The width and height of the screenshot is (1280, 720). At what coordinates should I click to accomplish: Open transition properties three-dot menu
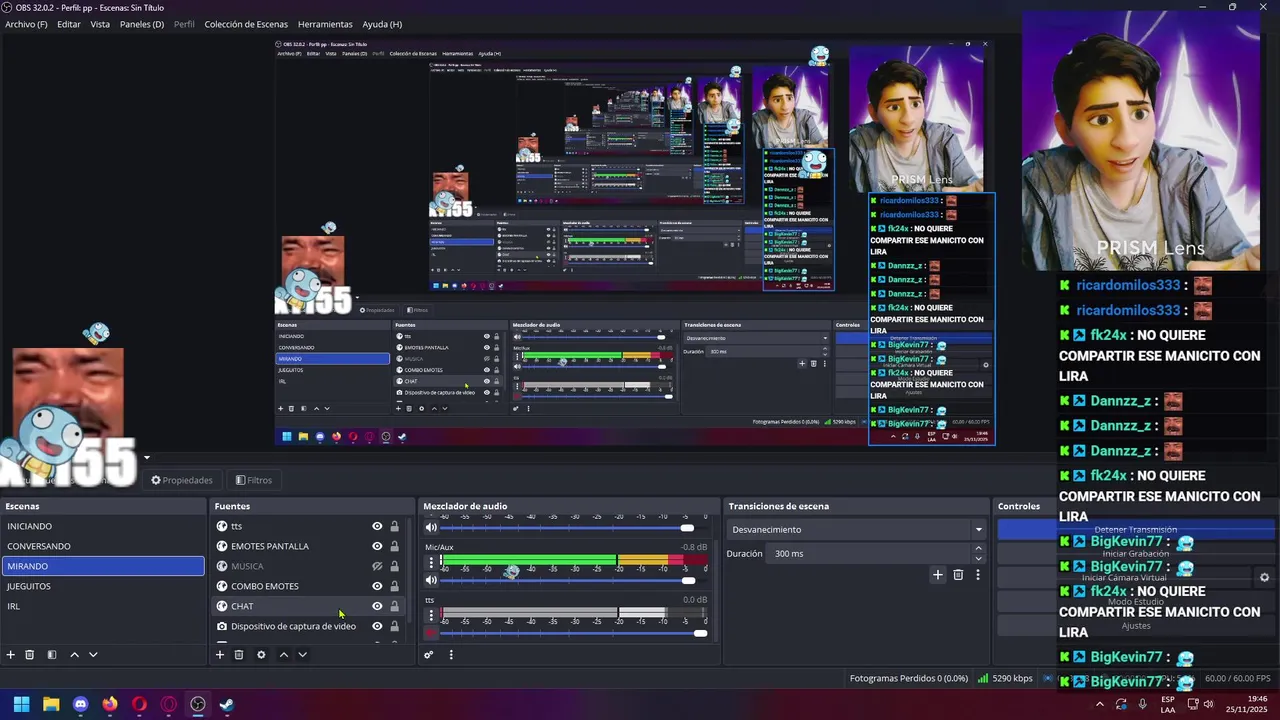click(977, 575)
